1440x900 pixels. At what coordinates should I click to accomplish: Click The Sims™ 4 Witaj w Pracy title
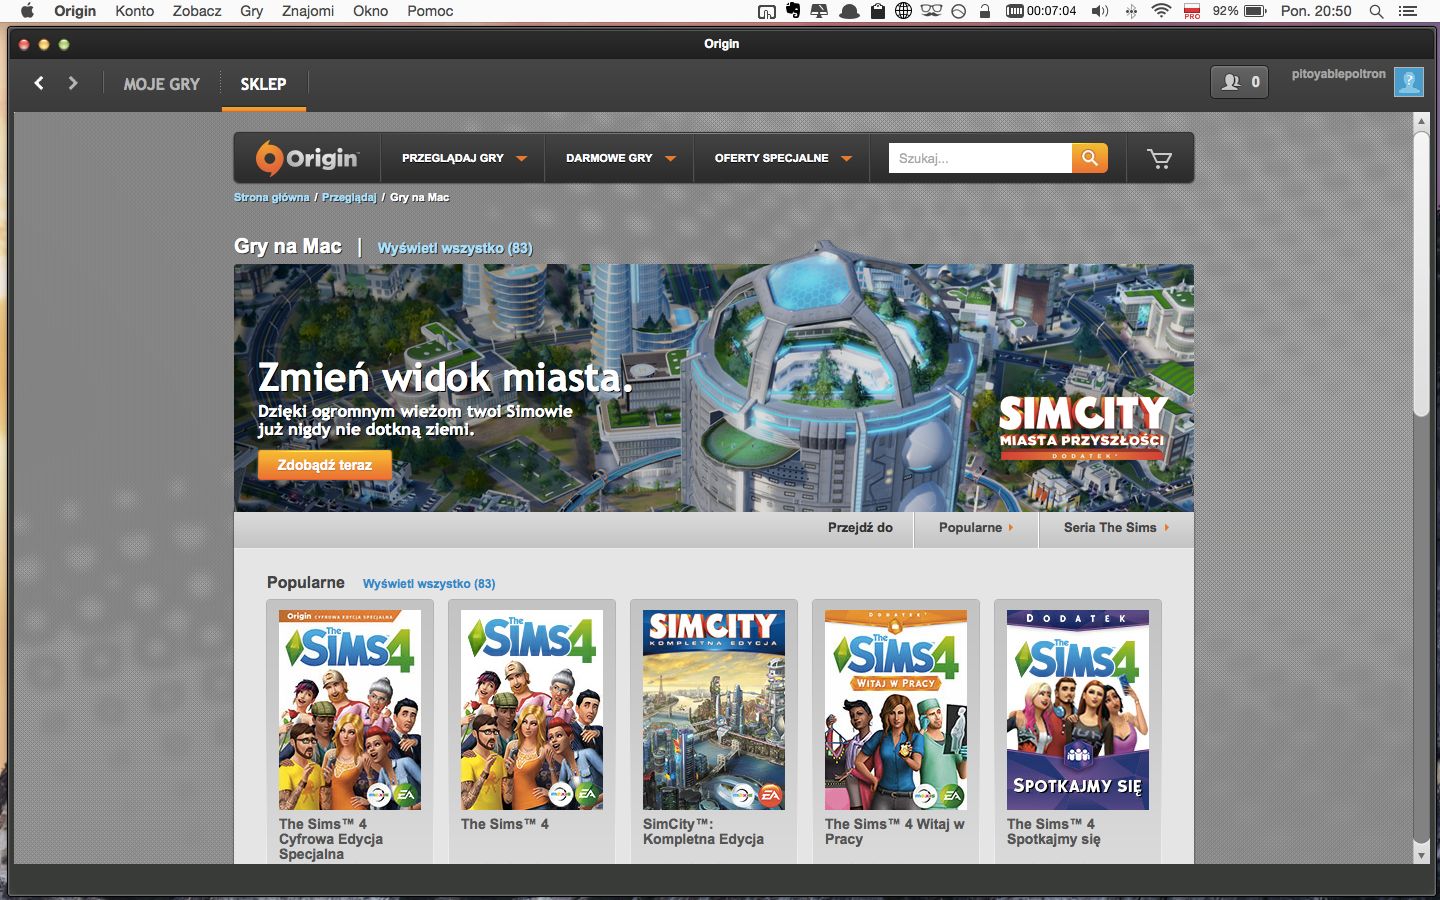point(895,832)
